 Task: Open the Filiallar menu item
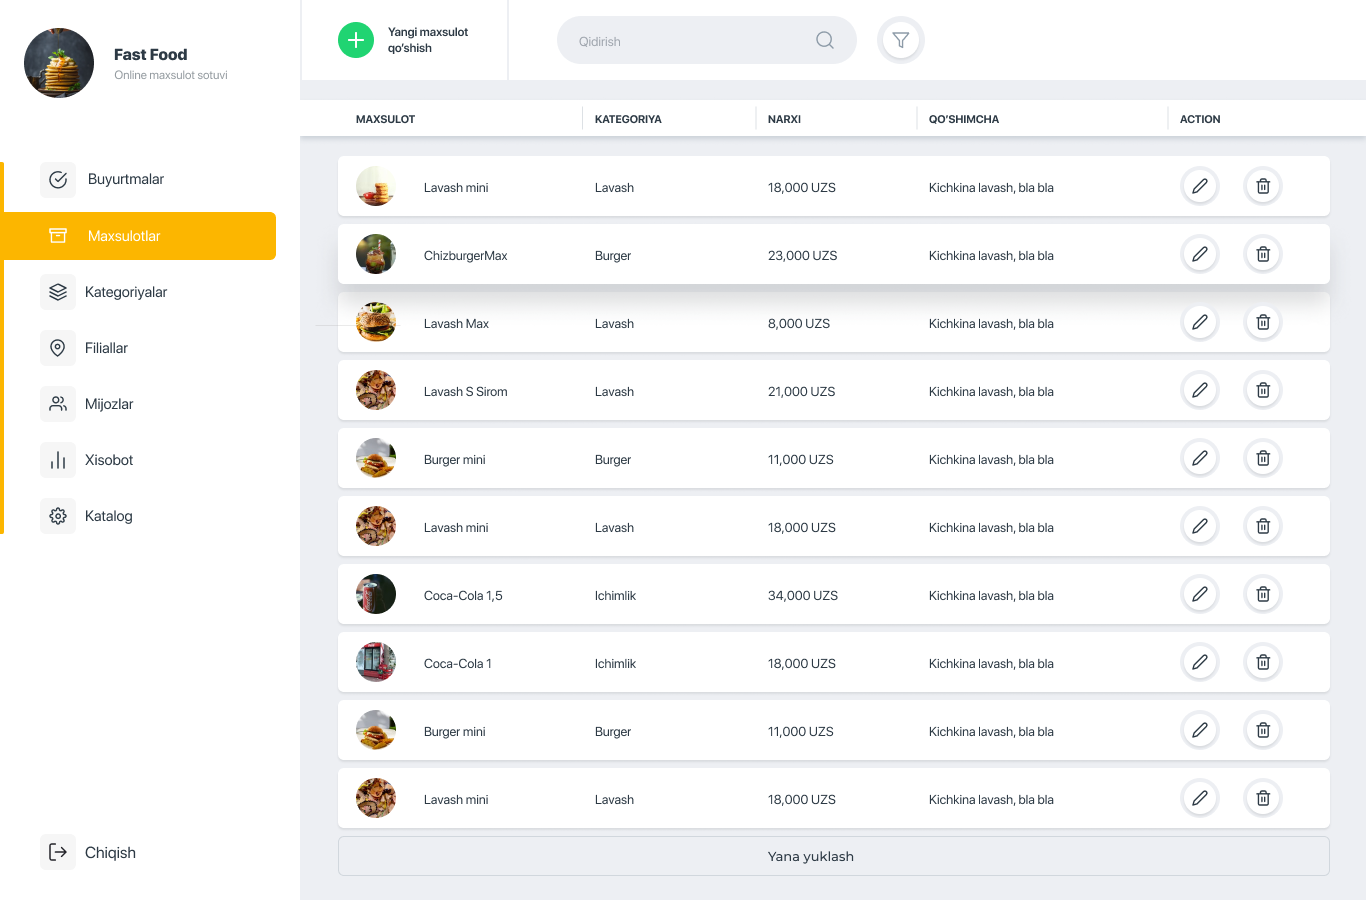click(106, 348)
